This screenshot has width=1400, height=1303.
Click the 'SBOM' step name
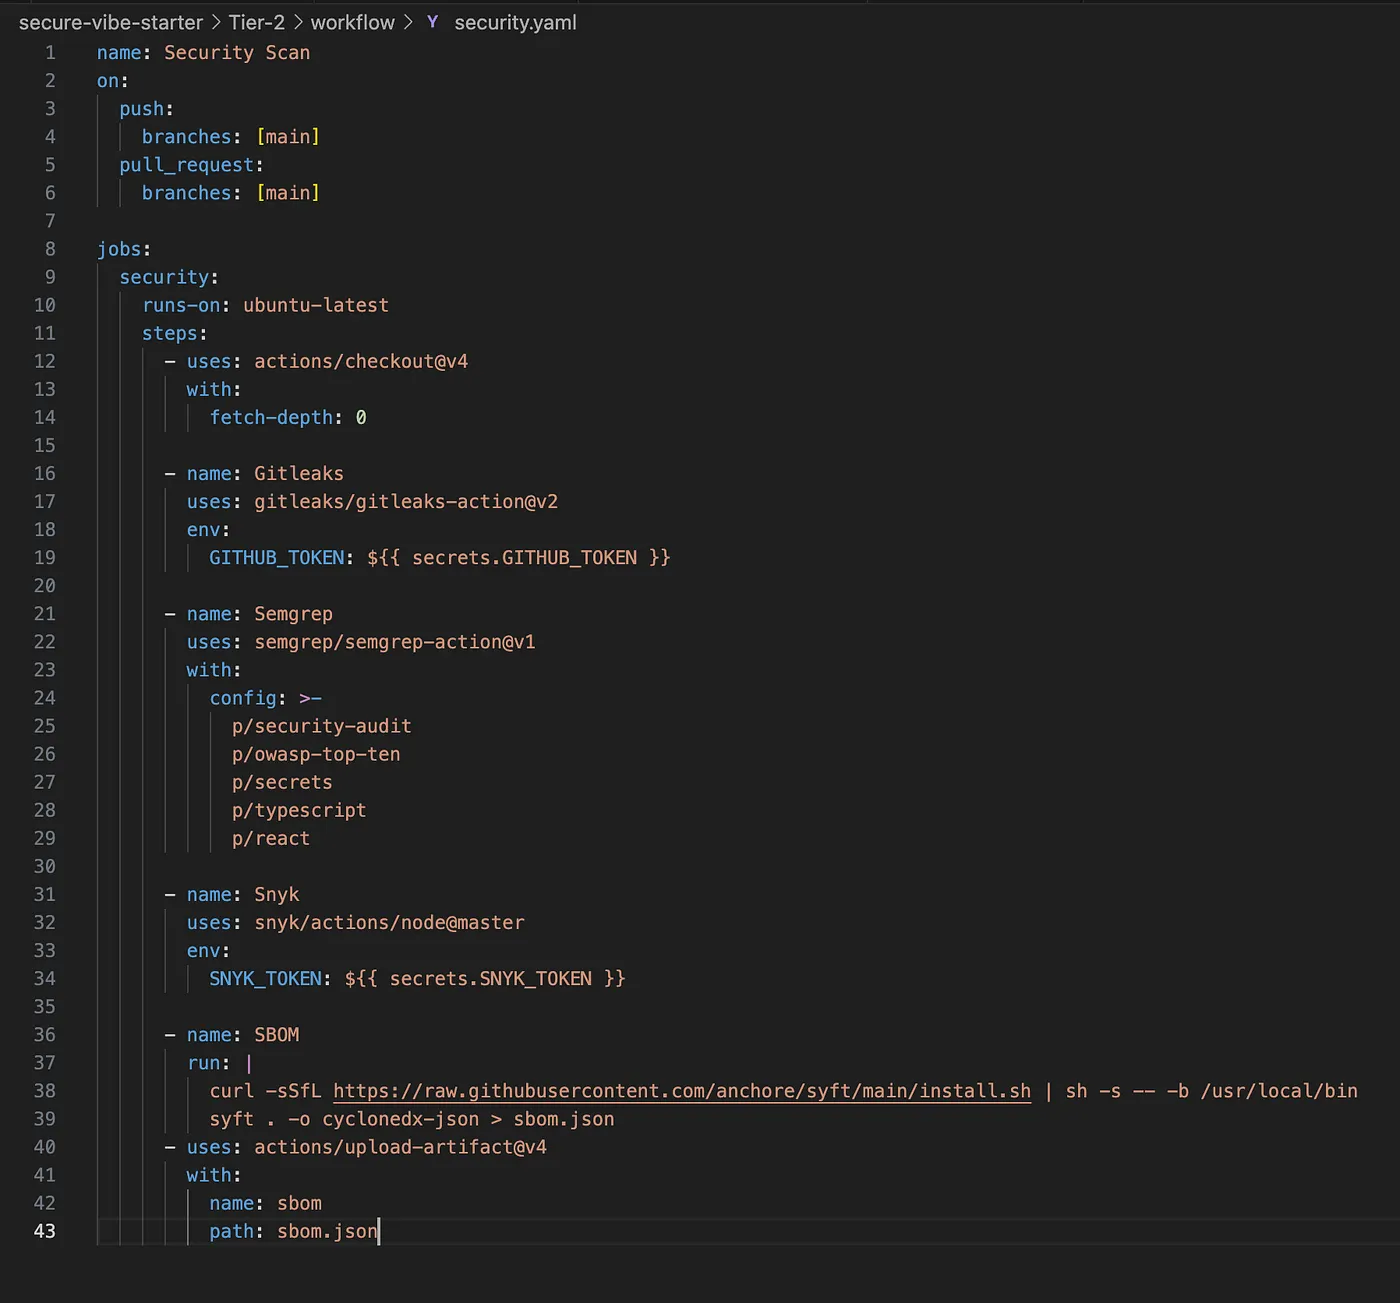276,1035
